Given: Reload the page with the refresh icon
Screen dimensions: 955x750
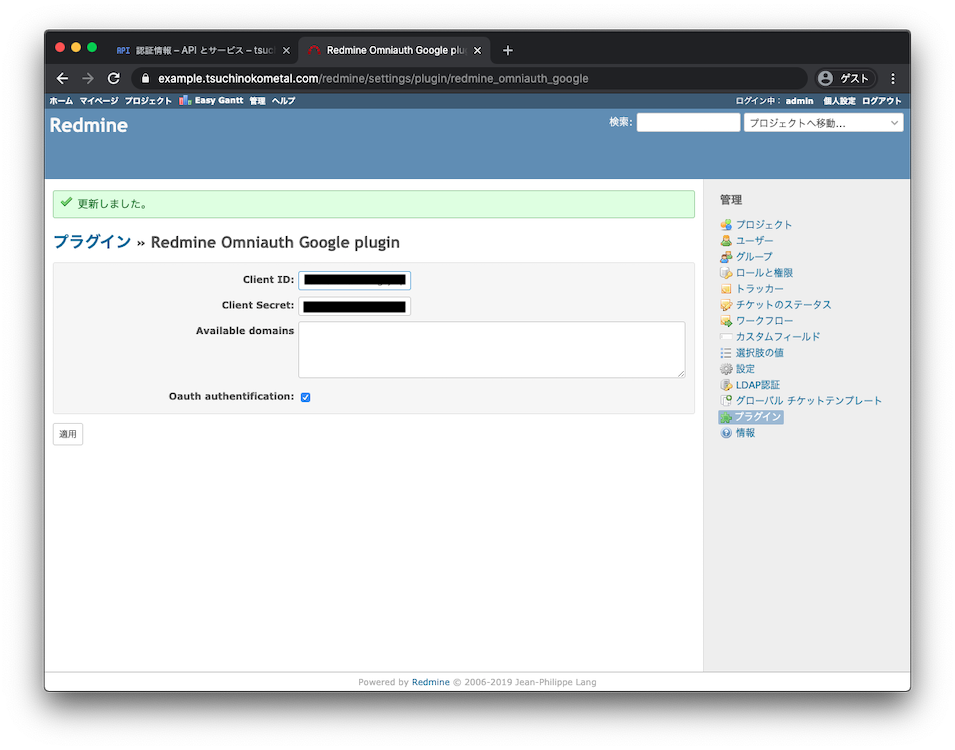Looking at the screenshot, I should tap(114, 79).
